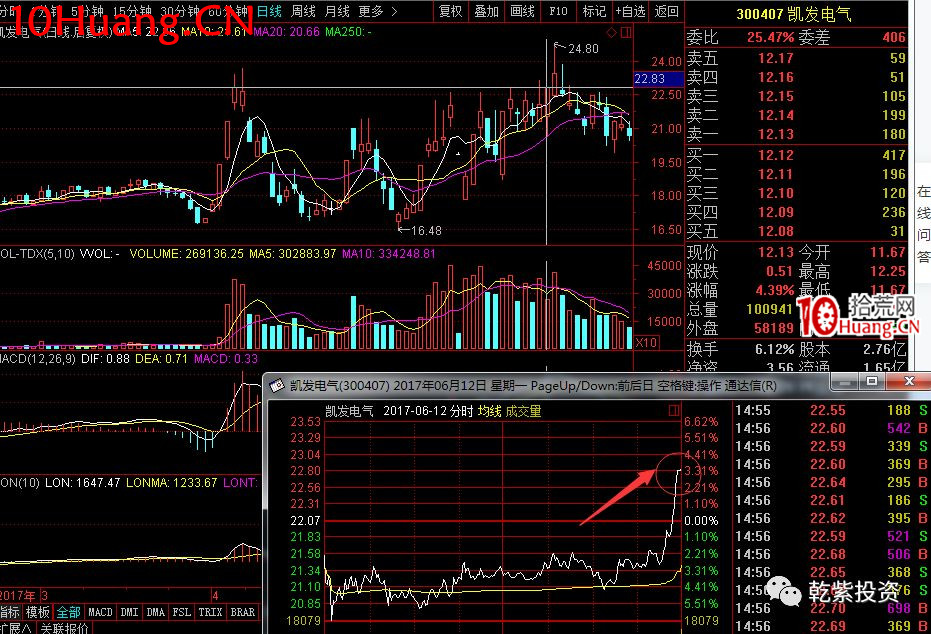The width and height of the screenshot is (931, 634).
Task: Click the tick row priced 22.68
Action: [x=831, y=554]
